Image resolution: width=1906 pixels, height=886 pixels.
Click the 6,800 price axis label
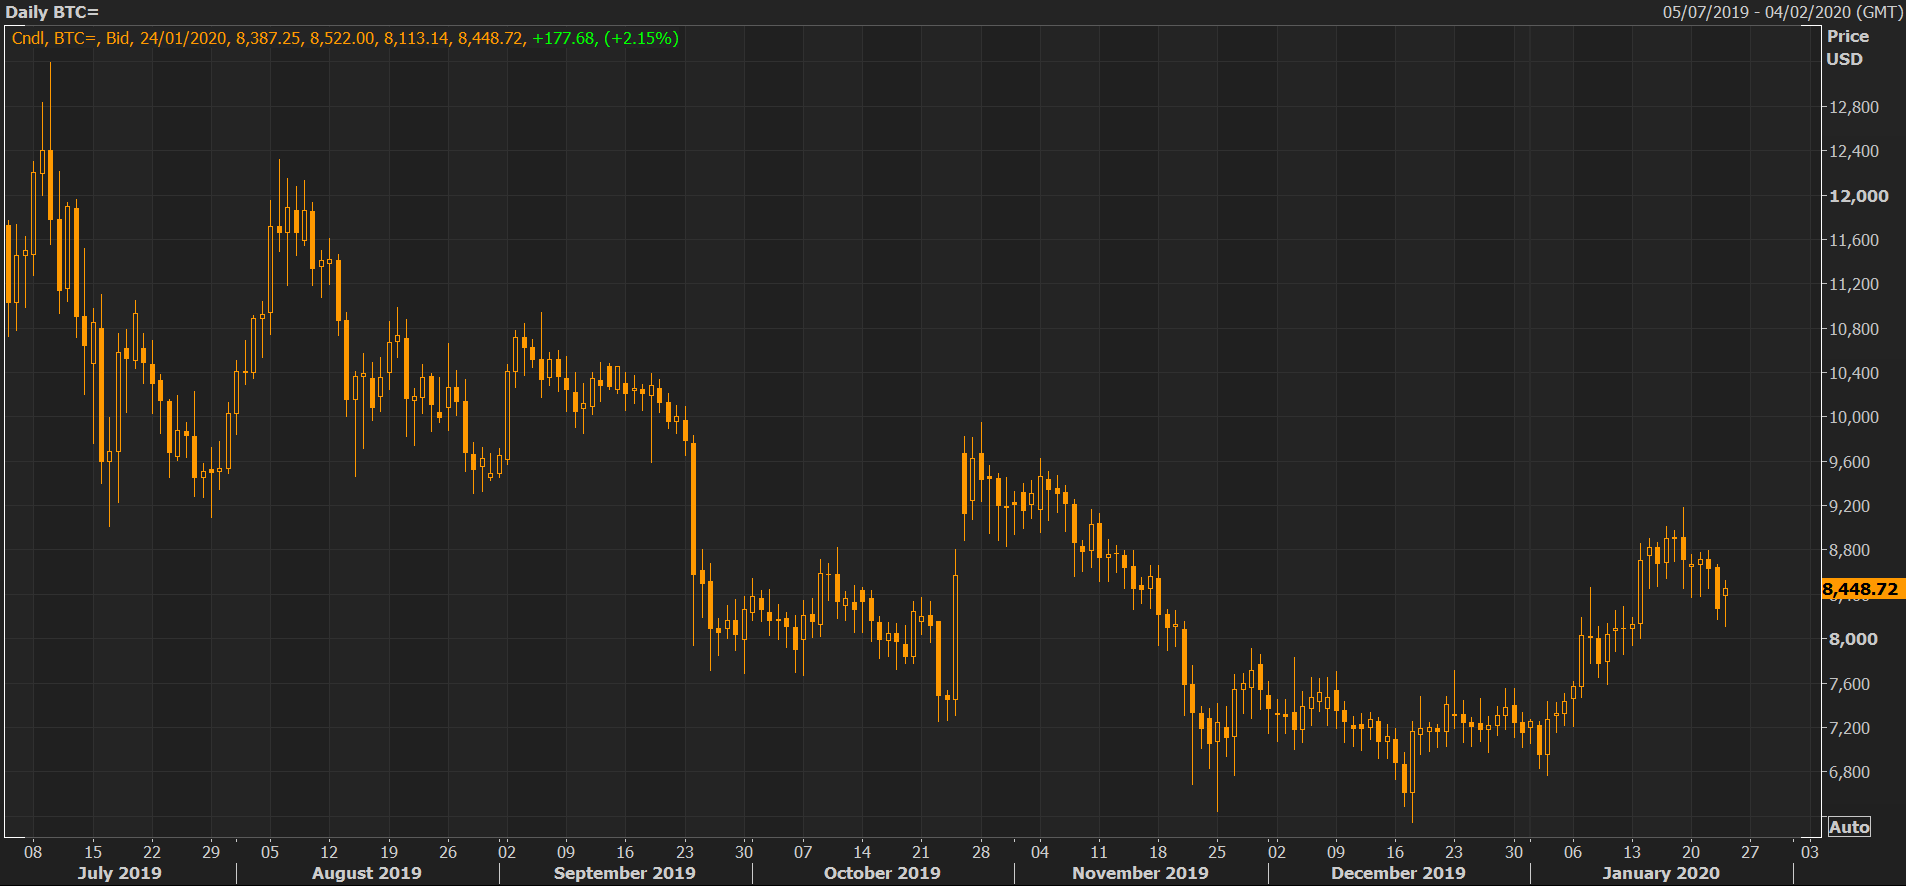(x=1849, y=772)
